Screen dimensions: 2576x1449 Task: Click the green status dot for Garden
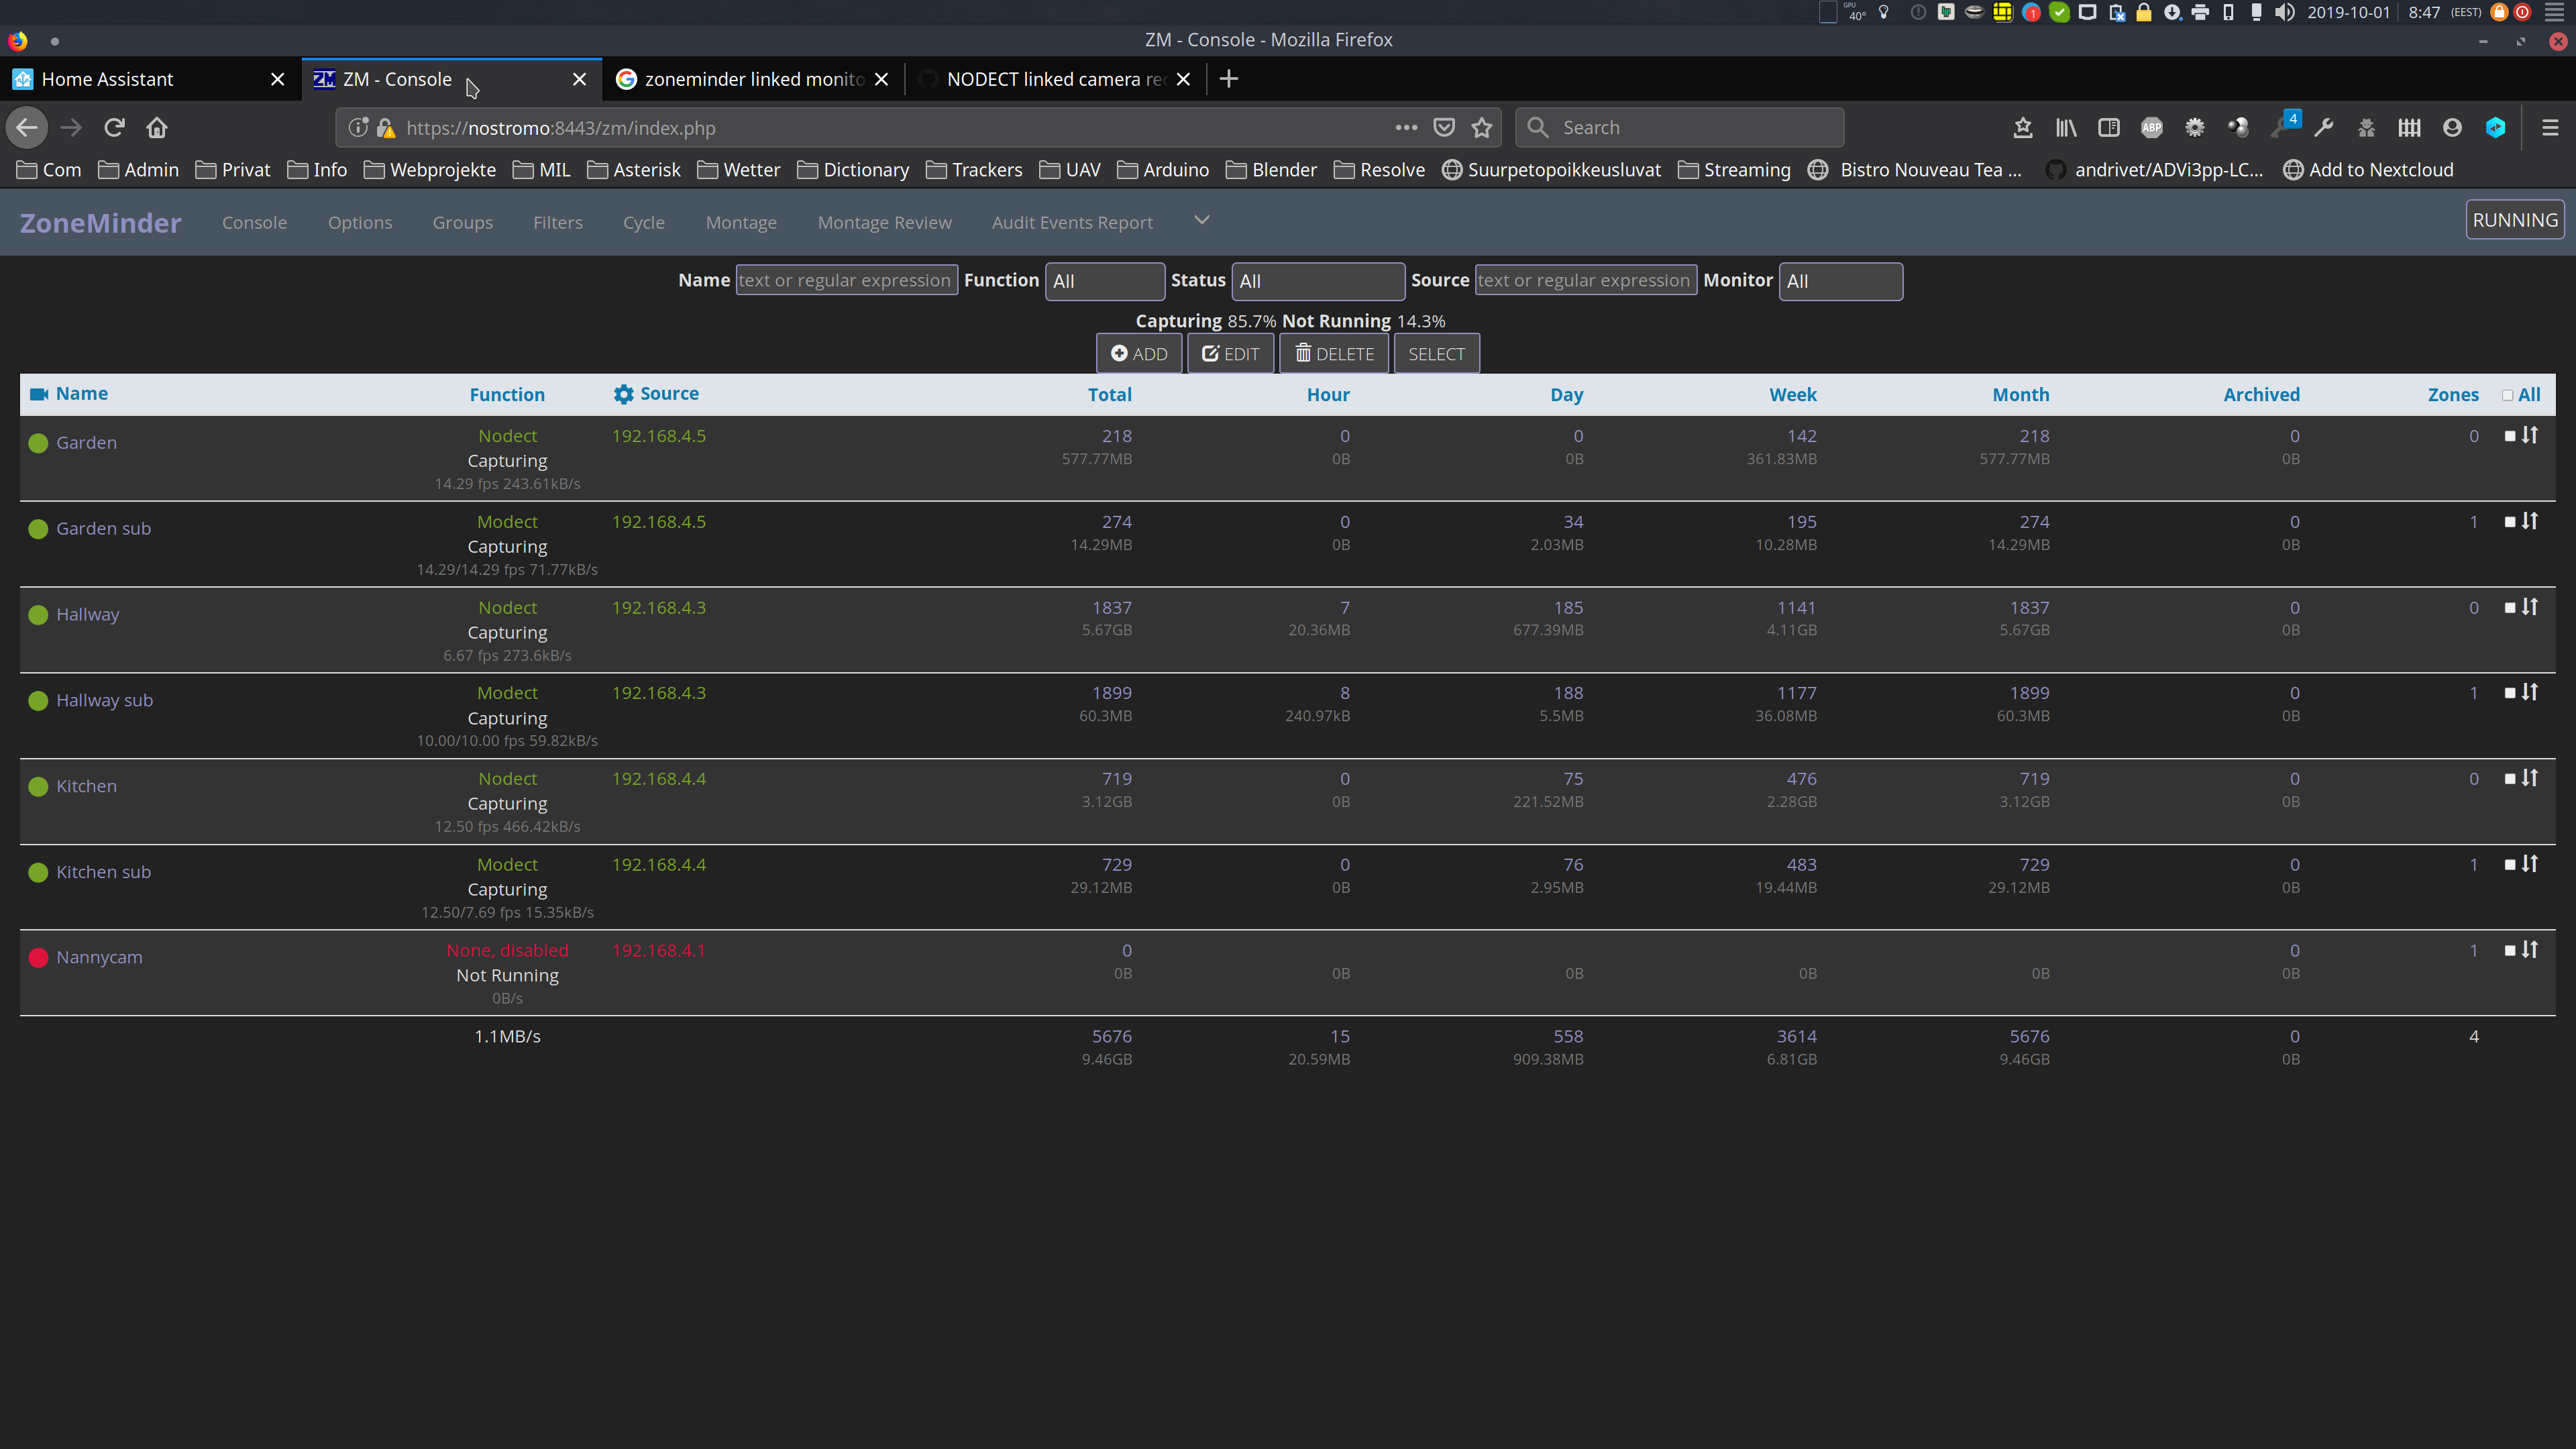click(38, 443)
